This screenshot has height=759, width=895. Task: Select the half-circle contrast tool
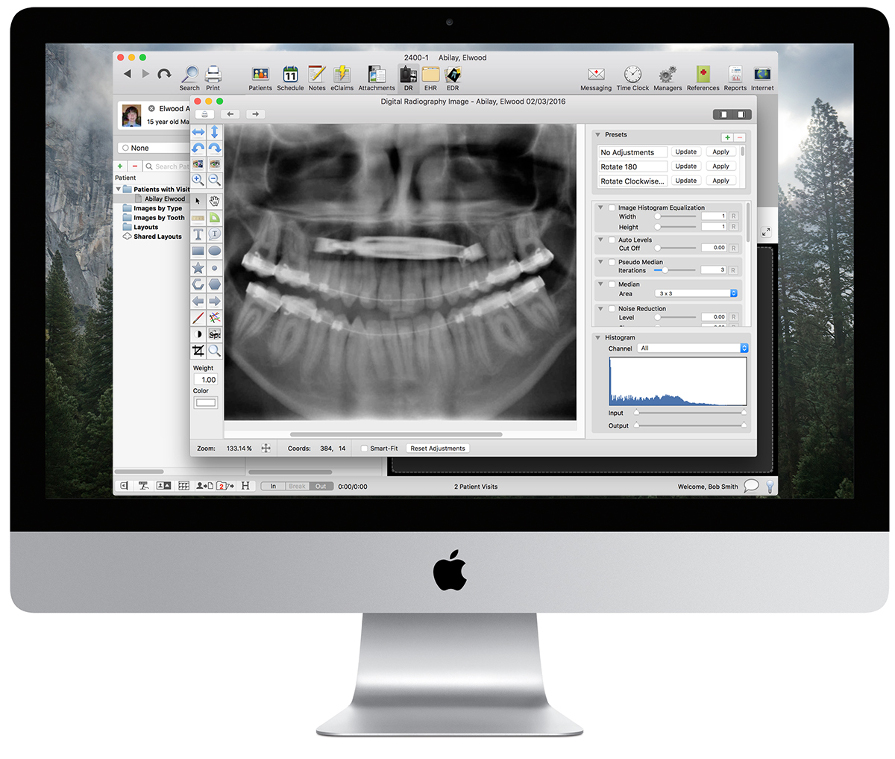tap(198, 334)
